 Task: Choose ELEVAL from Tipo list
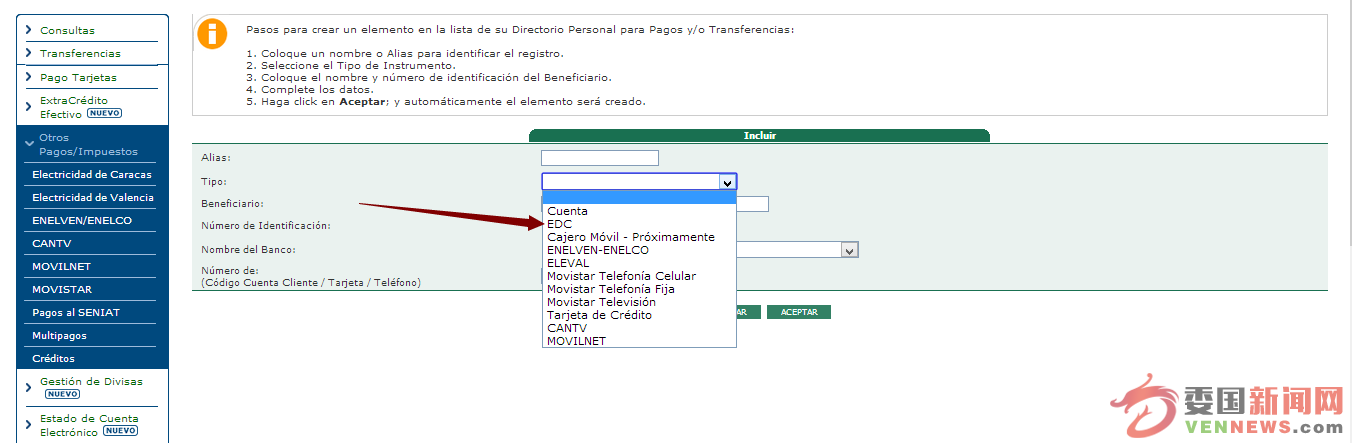click(568, 263)
